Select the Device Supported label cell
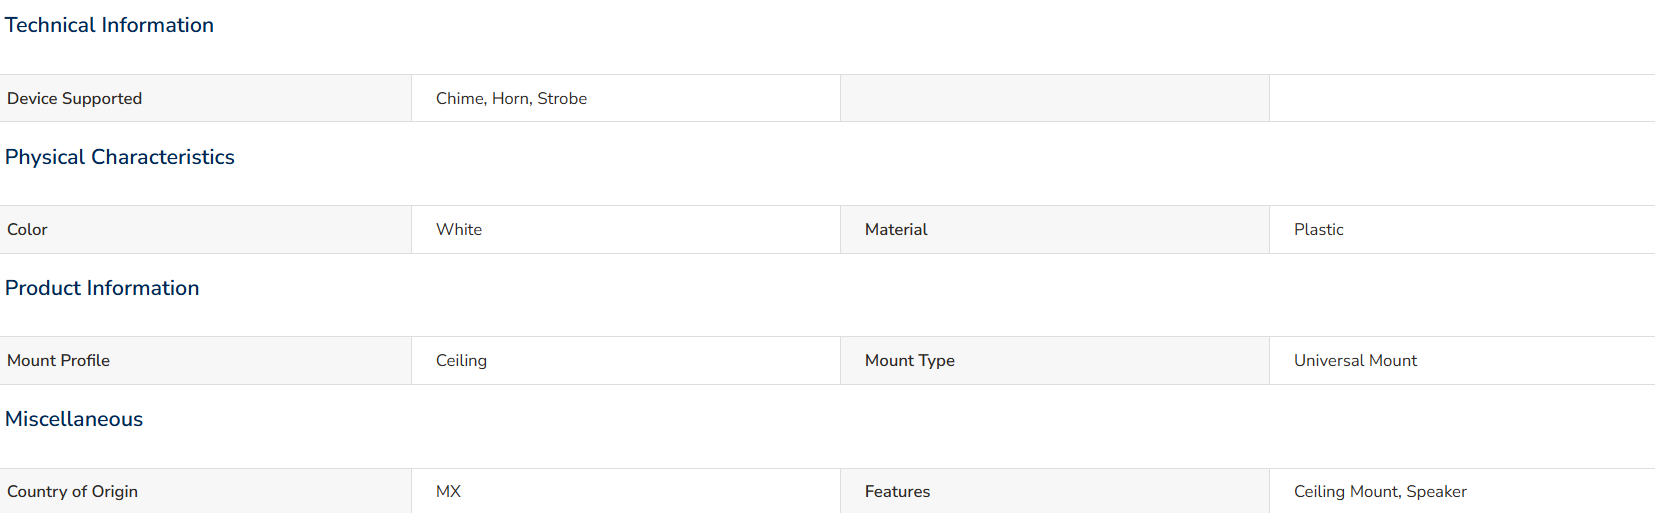The height and width of the screenshot is (513, 1655). [x=205, y=98]
